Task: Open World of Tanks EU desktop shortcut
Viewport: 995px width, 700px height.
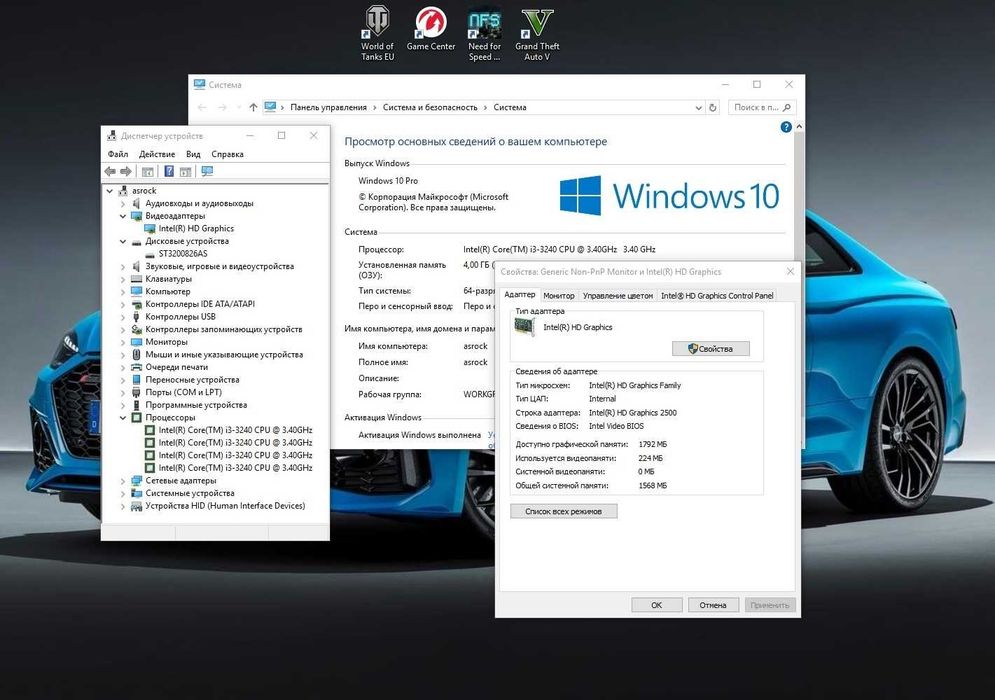Action: coord(377,34)
